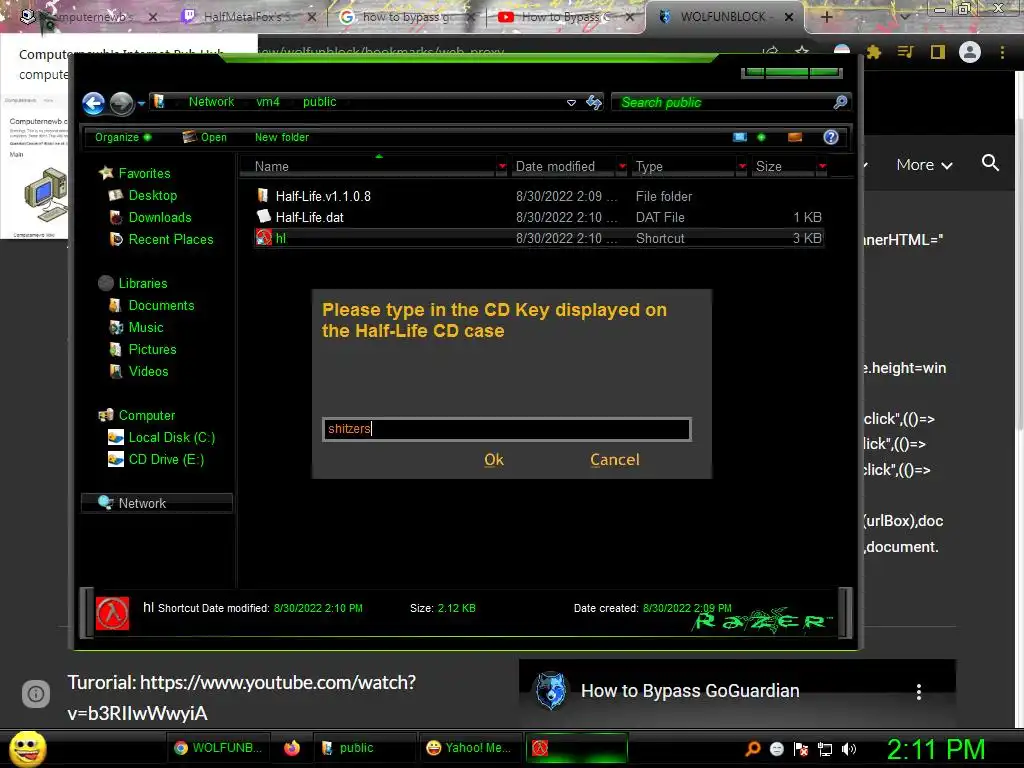Switch to the How to Bypass YouTube tab

point(566,17)
